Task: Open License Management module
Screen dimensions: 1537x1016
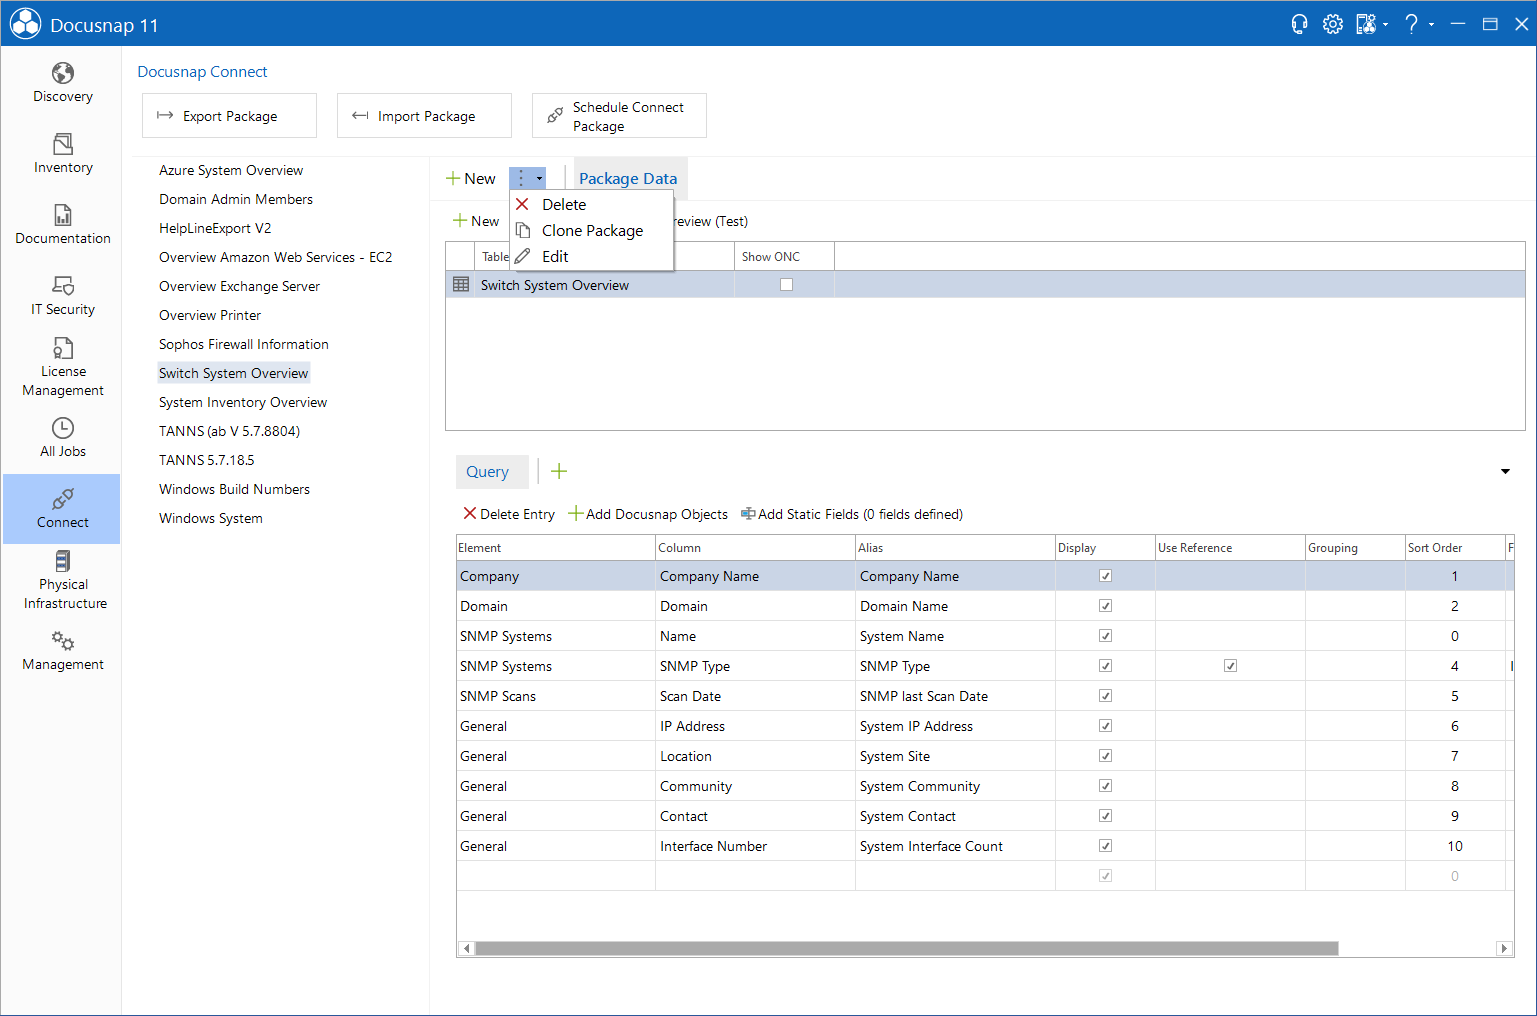Action: click(62, 367)
